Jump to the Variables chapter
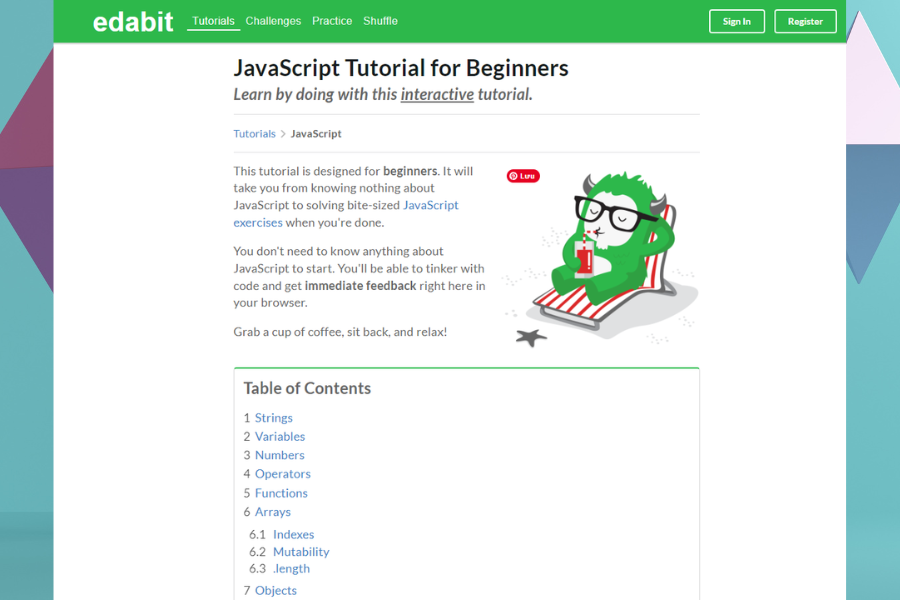Viewport: 900px width, 600px height. pos(280,436)
